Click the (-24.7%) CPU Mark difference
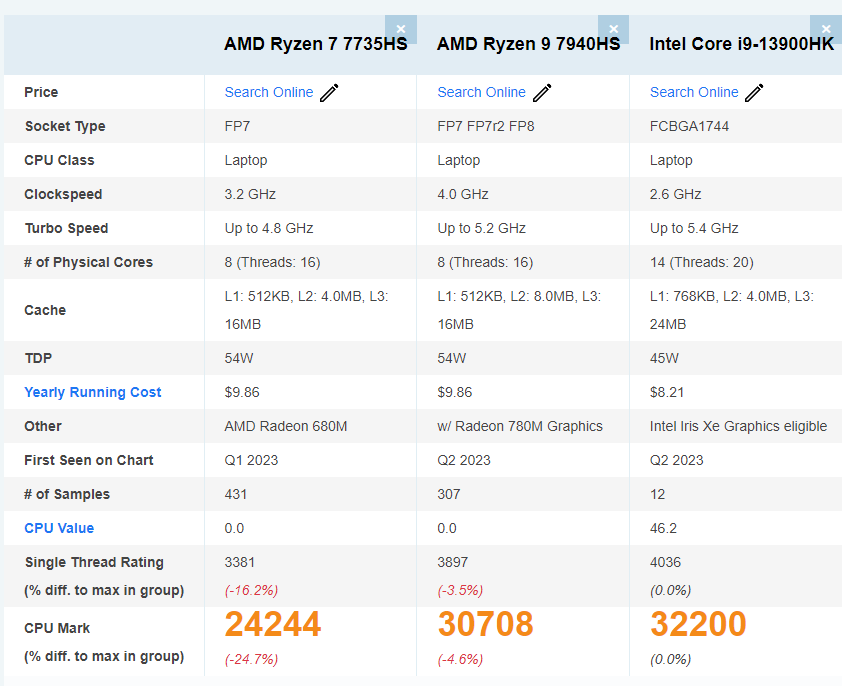The height and width of the screenshot is (686, 842). coord(251,659)
